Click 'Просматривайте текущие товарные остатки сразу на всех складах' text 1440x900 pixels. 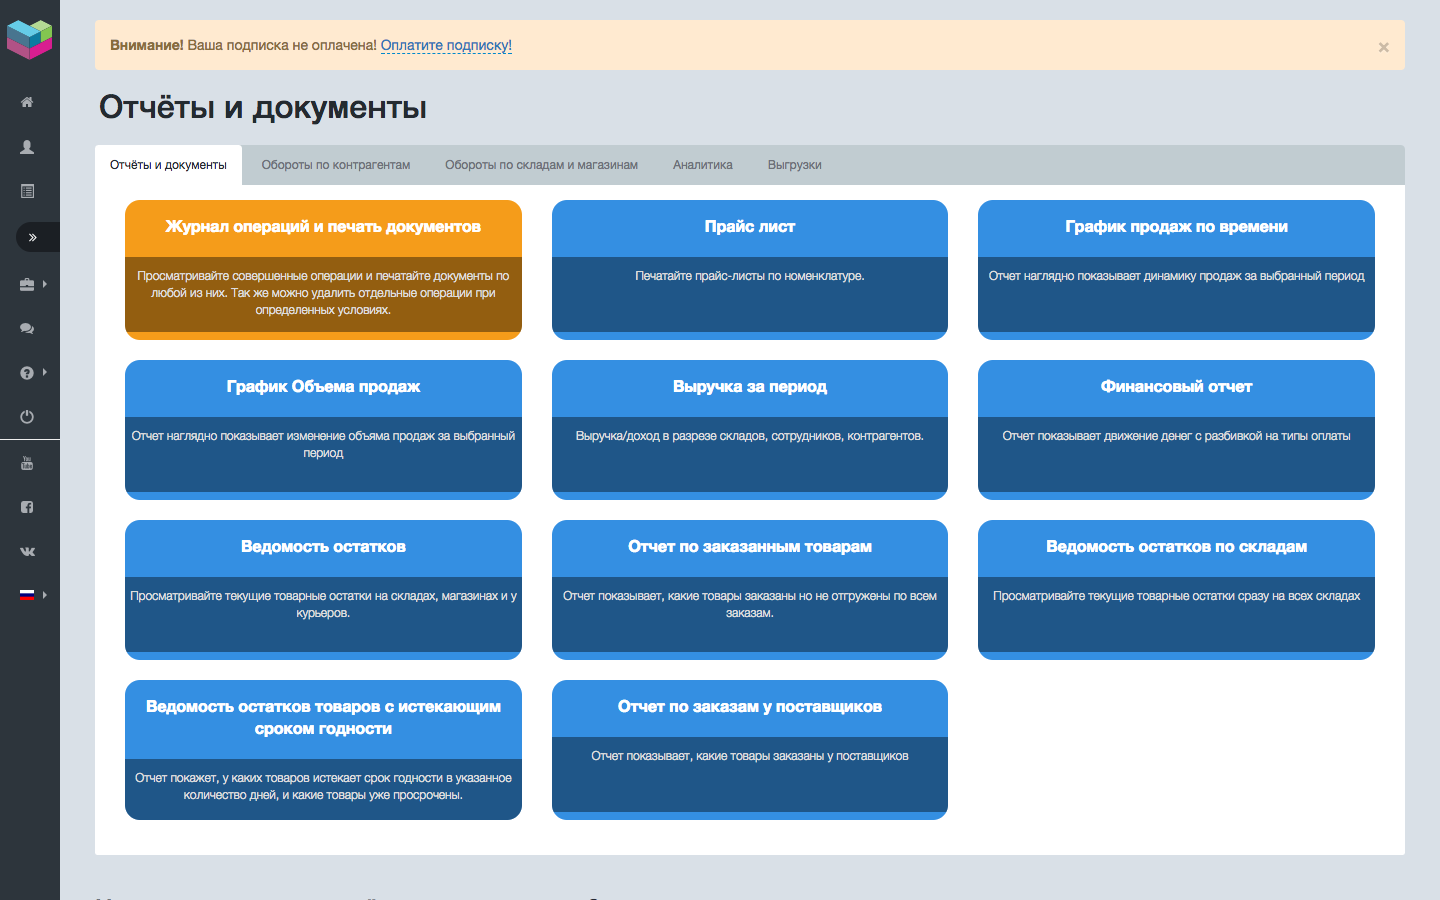[x=1176, y=596]
